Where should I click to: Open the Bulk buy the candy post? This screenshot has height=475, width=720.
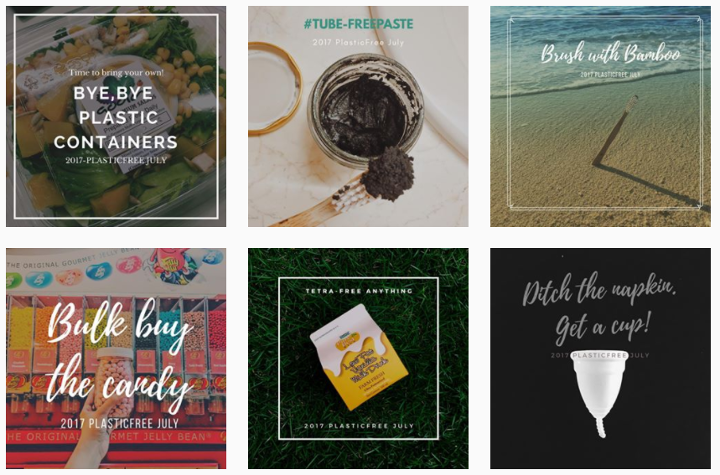coord(116,358)
